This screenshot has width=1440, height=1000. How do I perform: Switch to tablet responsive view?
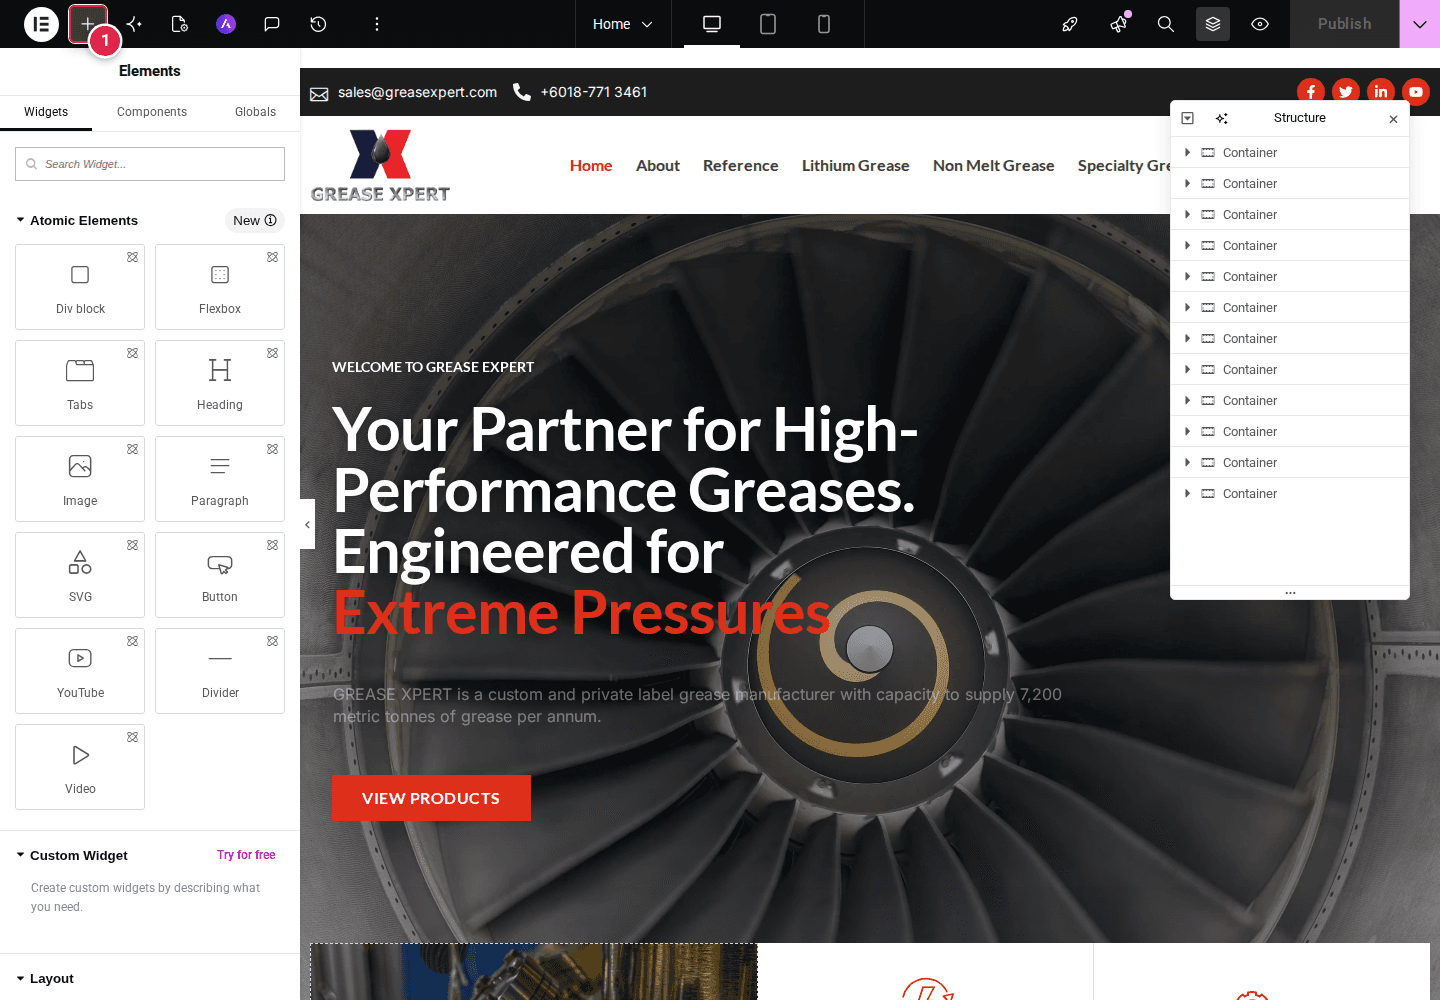768,24
